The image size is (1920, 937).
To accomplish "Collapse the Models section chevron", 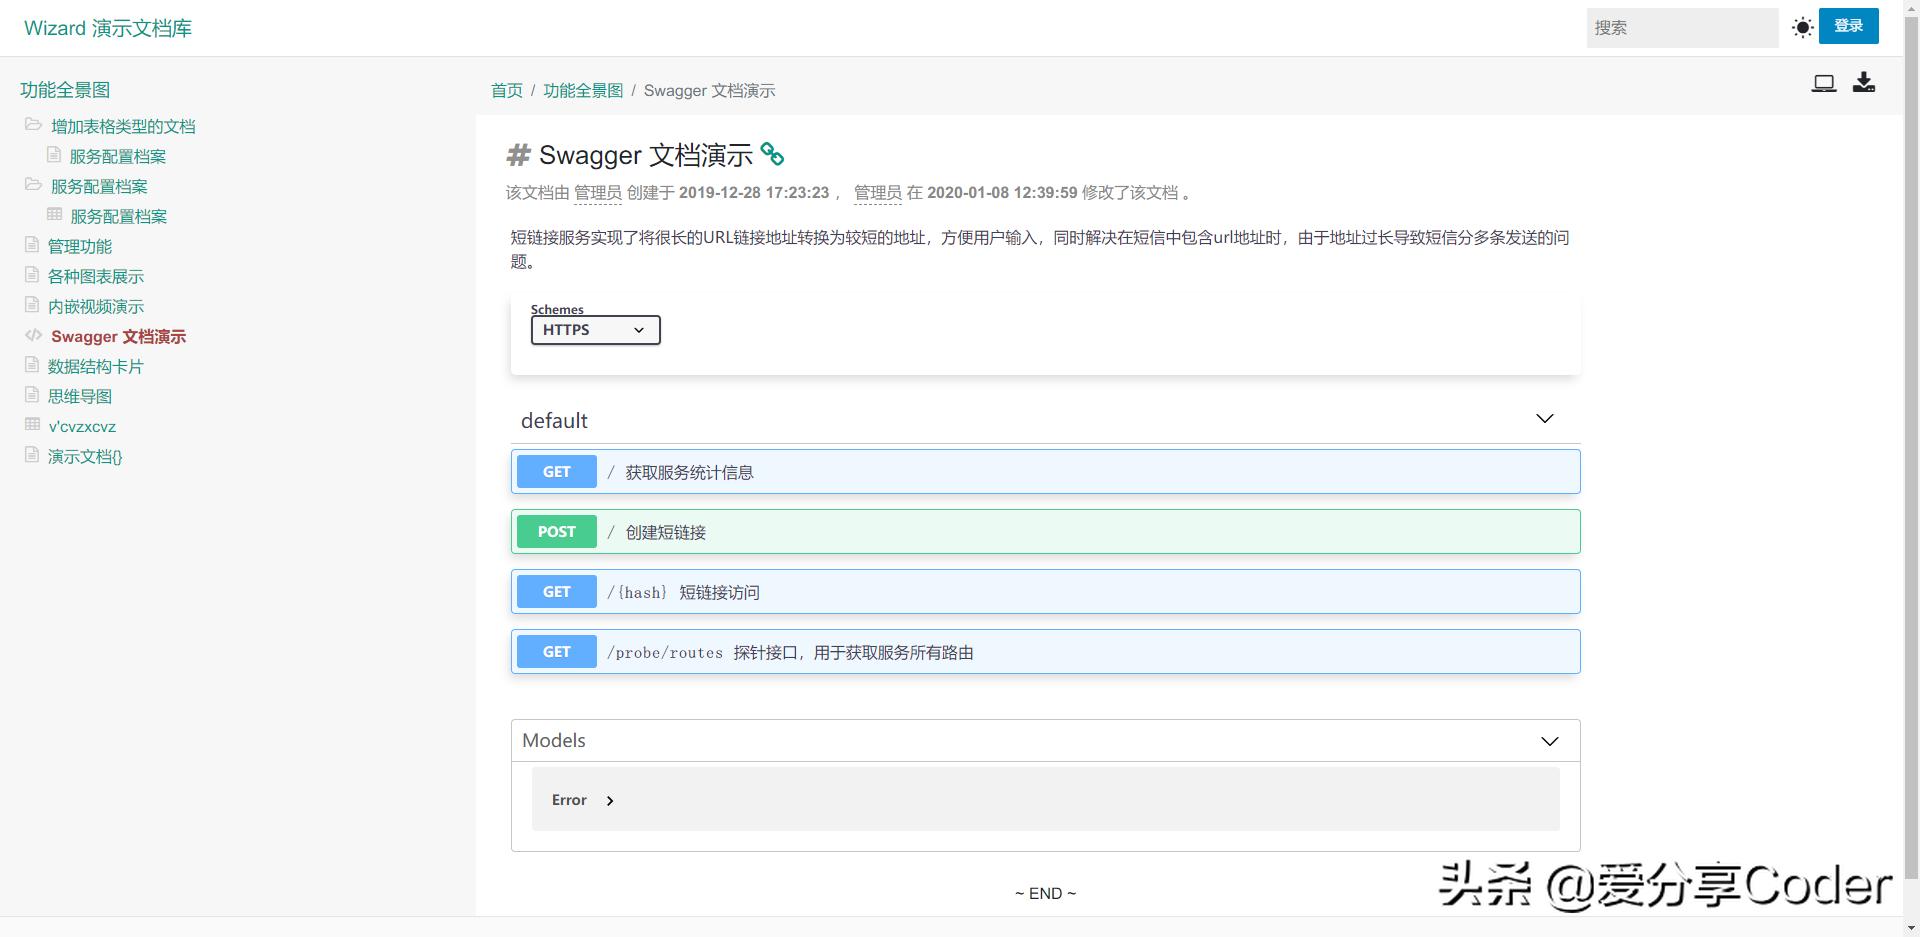I will pyautogui.click(x=1549, y=741).
